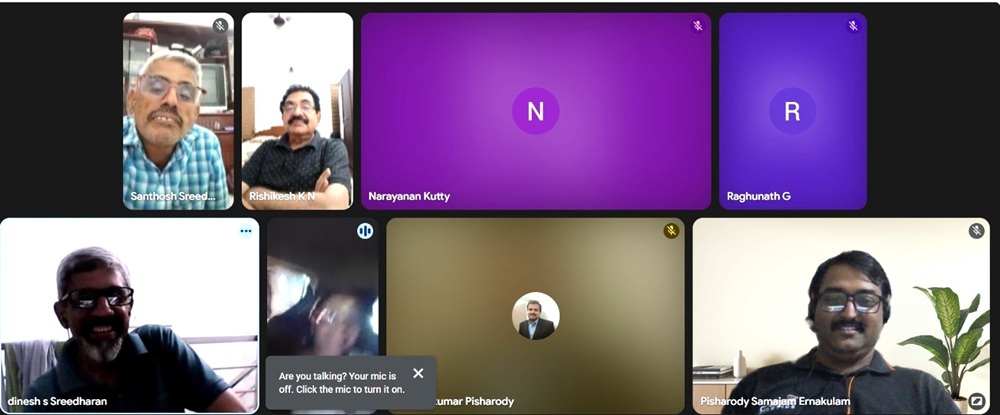1000x415 pixels.
Task: Click the name label Pisharody Samajam Ernakulam
Action: click(775, 402)
